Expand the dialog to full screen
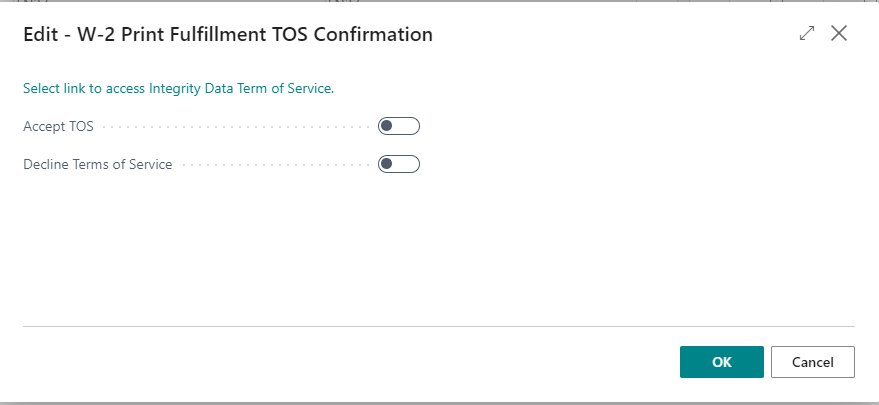Image resolution: width=879 pixels, height=405 pixels. coord(807,34)
